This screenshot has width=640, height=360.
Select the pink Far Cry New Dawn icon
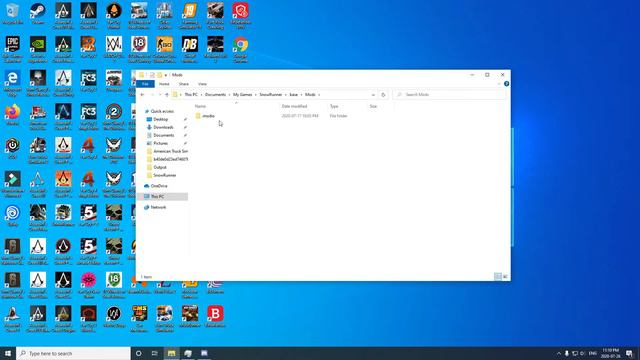tap(89, 280)
